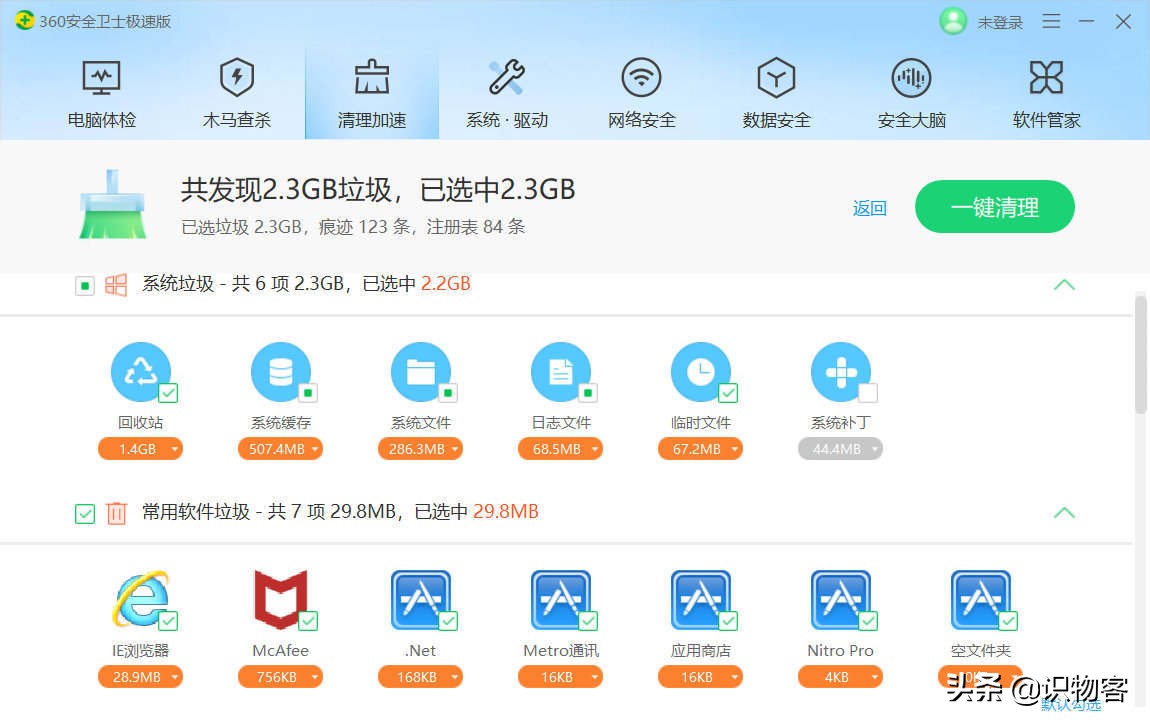Image resolution: width=1150 pixels, height=725 pixels.
Task: Switch to the 电脑体检 tab
Action: [x=101, y=90]
